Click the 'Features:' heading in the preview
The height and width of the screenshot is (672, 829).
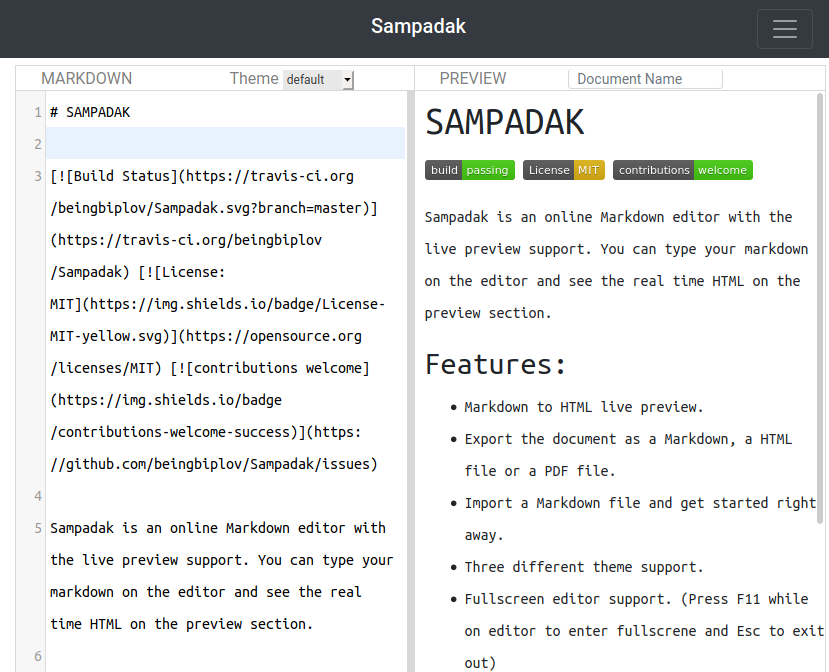(495, 364)
